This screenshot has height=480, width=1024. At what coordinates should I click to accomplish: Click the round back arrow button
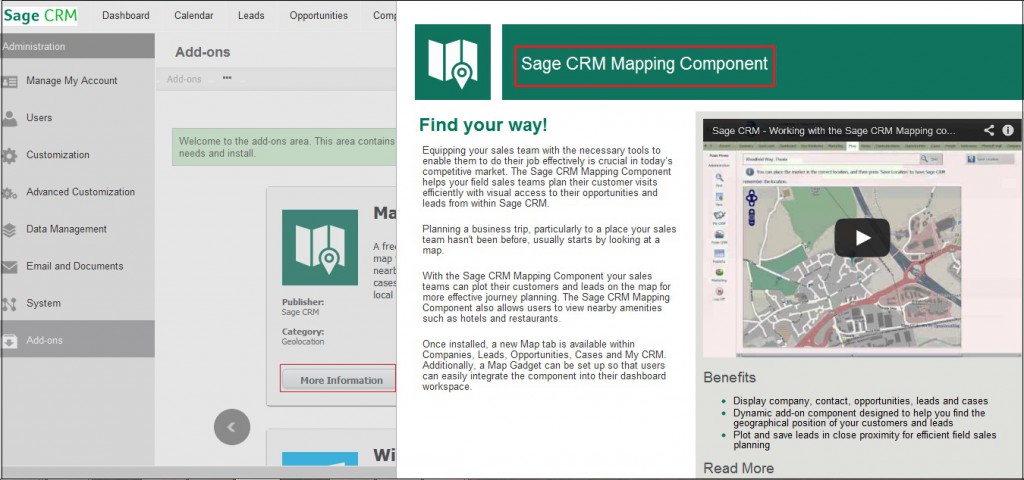pos(232,427)
